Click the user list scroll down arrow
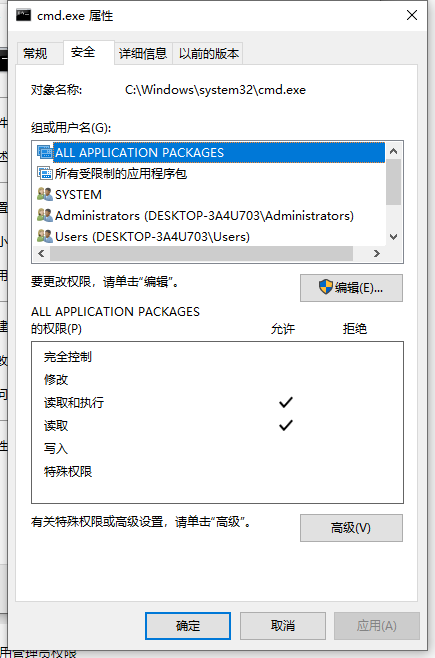The width and height of the screenshot is (435, 658). pos(393,237)
